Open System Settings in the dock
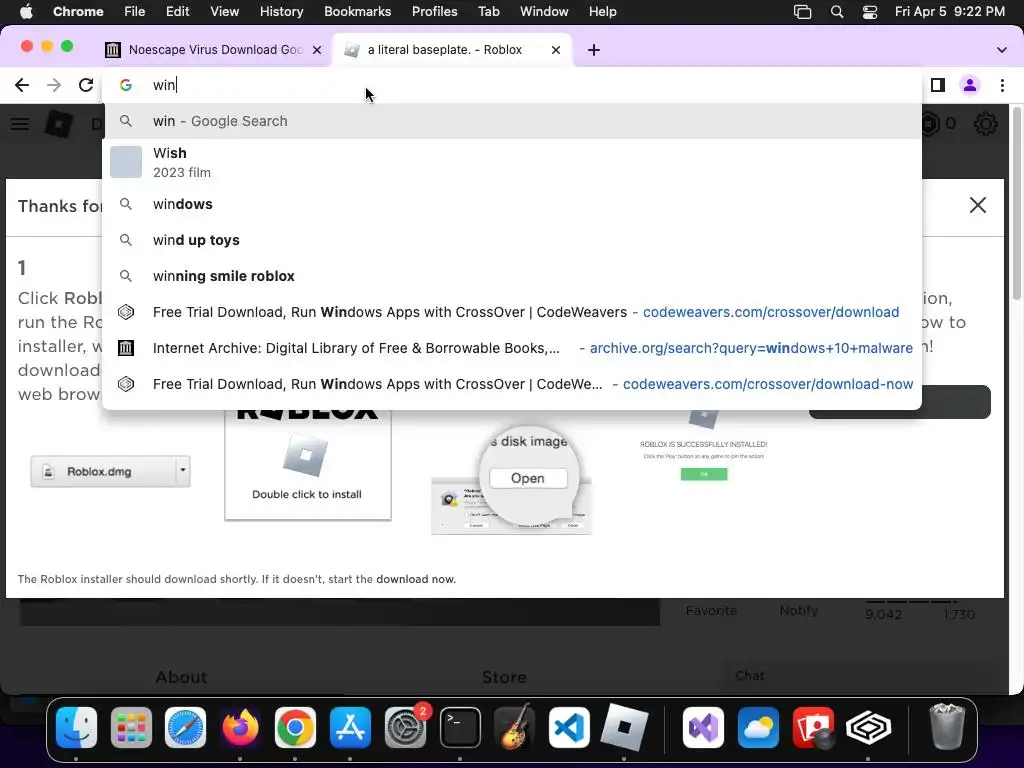 point(405,727)
